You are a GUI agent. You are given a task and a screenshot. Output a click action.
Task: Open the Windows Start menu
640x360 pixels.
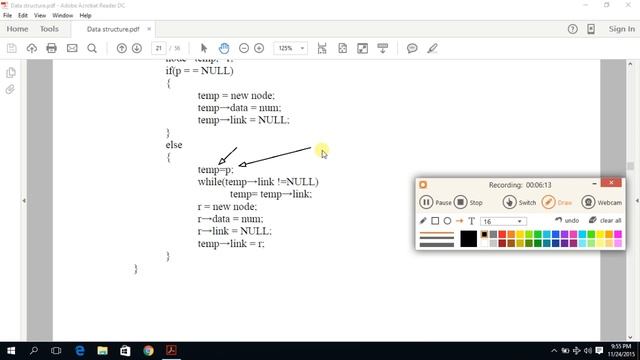11,351
